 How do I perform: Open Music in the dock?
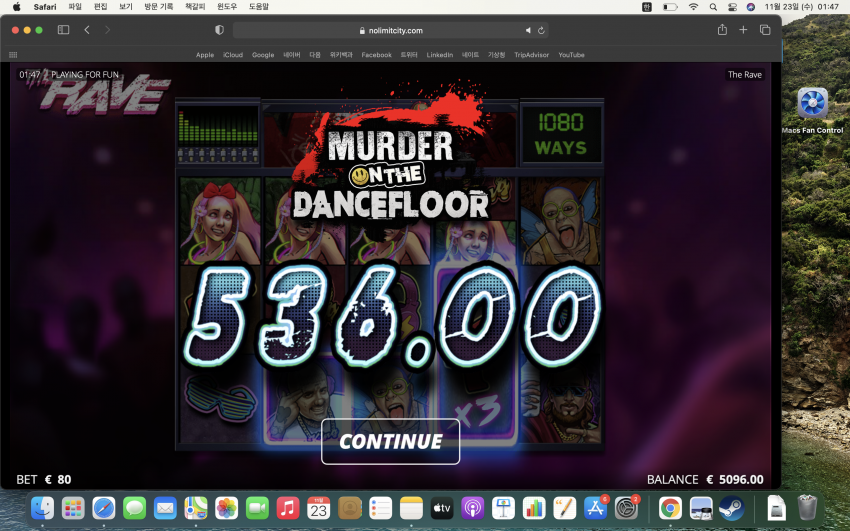point(288,508)
